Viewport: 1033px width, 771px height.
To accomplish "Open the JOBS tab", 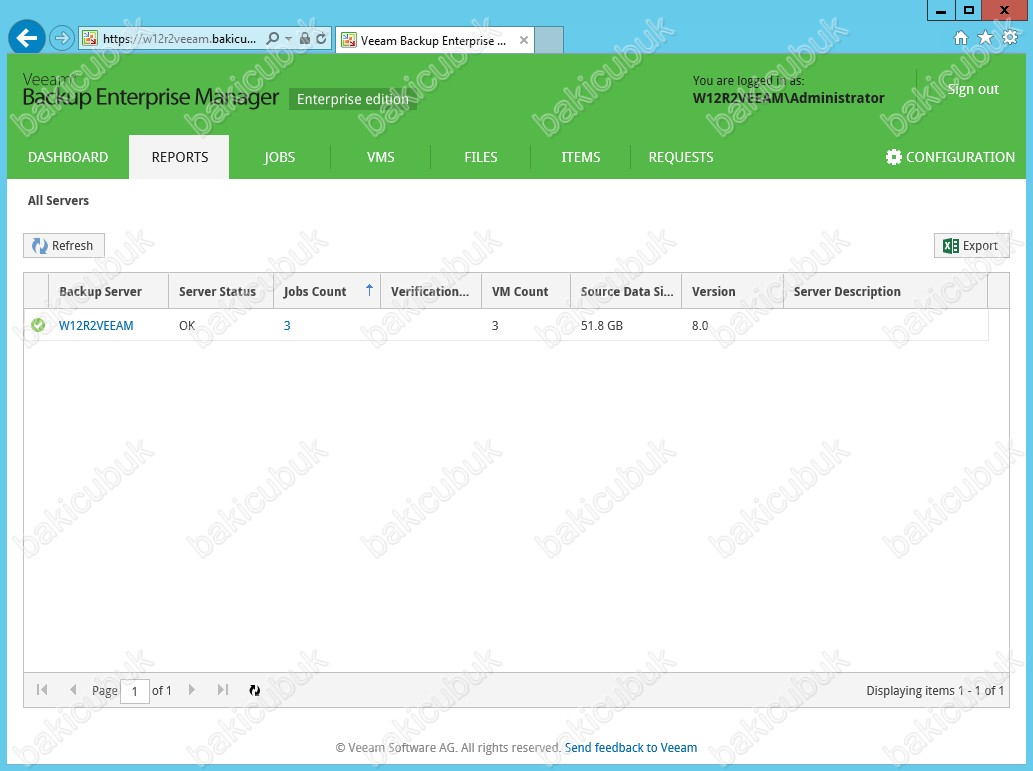I will click(x=279, y=157).
